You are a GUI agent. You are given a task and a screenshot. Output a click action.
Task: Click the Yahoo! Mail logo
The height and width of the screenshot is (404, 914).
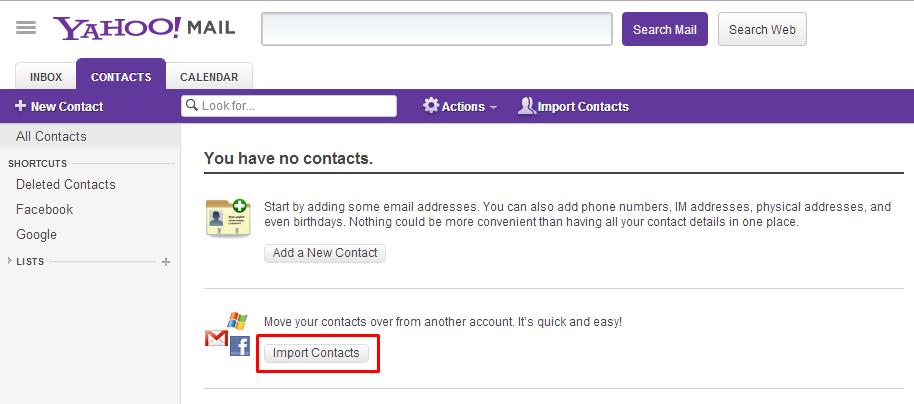tap(144, 28)
